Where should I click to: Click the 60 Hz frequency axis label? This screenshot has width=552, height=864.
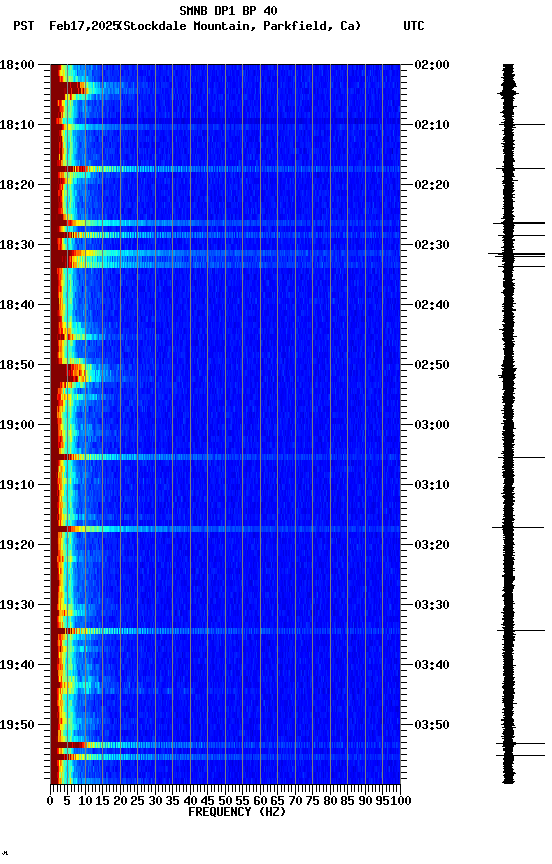click(260, 801)
